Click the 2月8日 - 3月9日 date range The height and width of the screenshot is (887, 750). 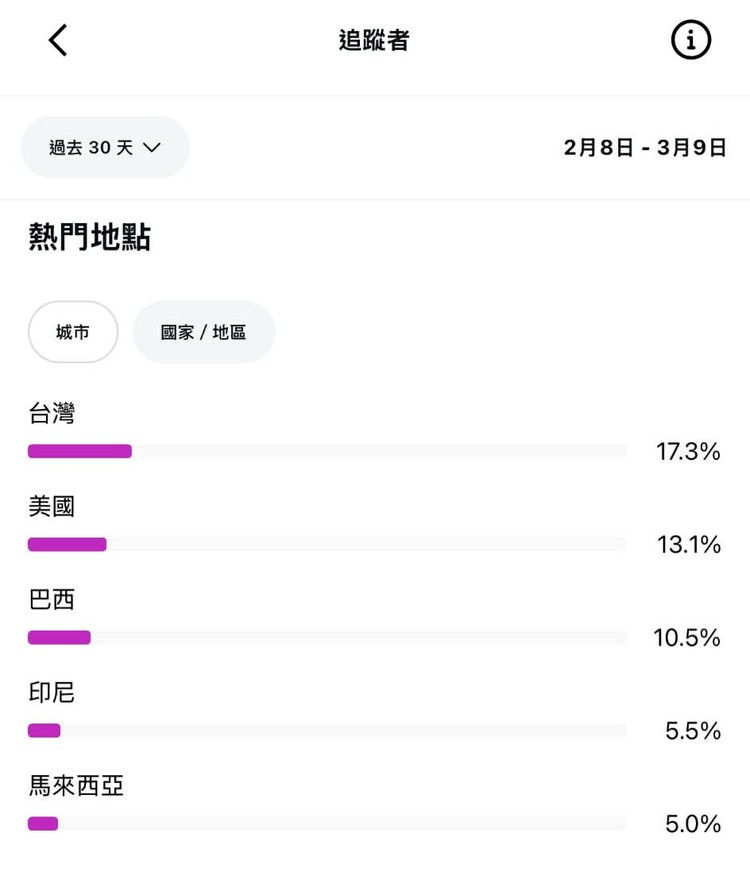click(644, 148)
